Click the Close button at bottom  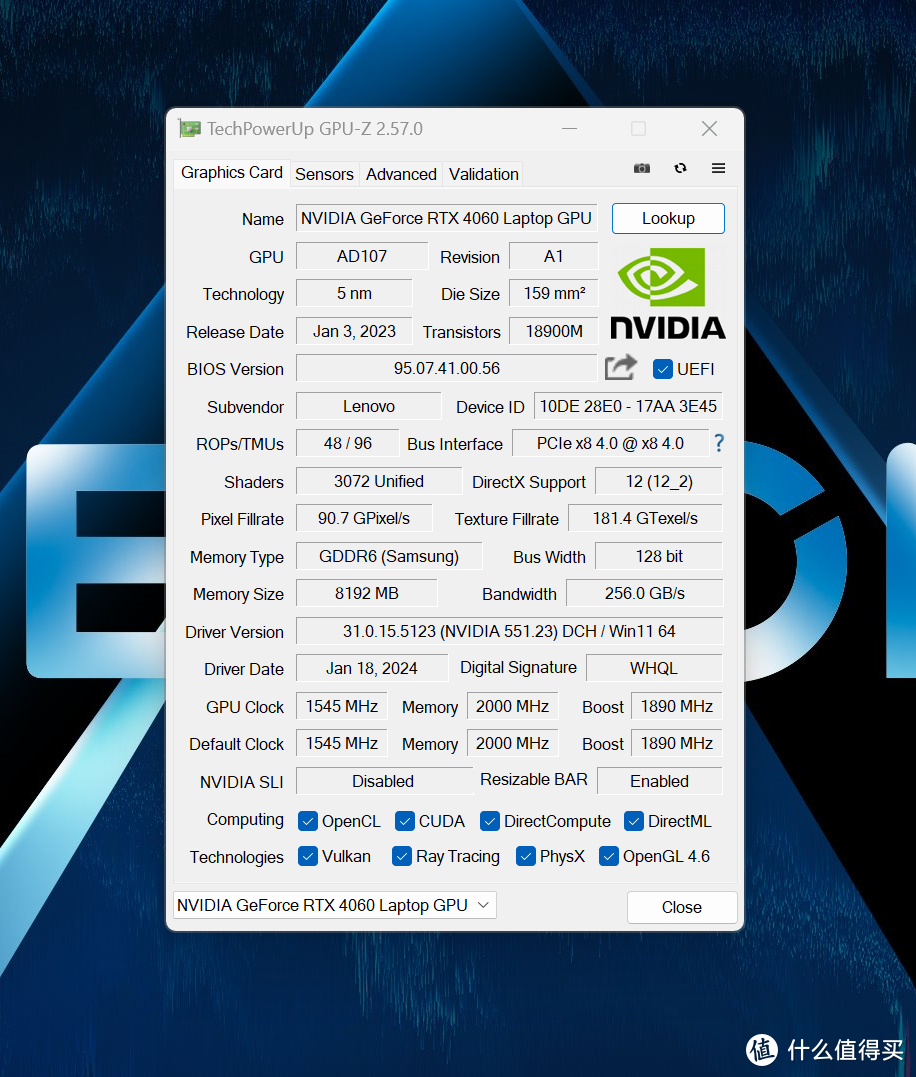point(682,907)
